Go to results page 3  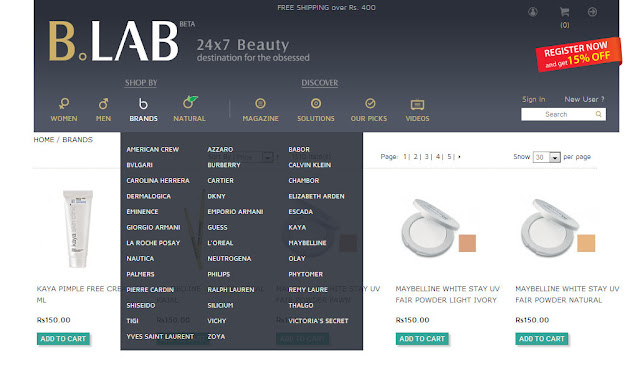pyautogui.click(x=427, y=157)
